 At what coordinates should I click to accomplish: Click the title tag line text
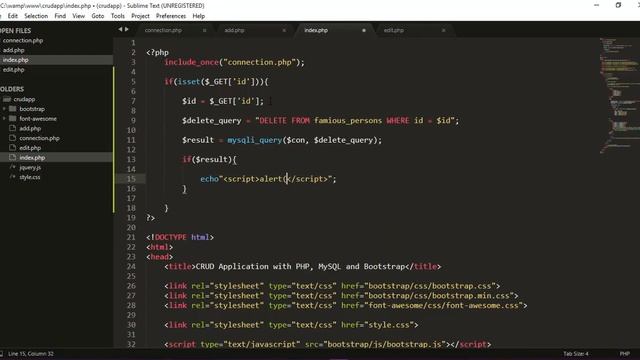303,267
